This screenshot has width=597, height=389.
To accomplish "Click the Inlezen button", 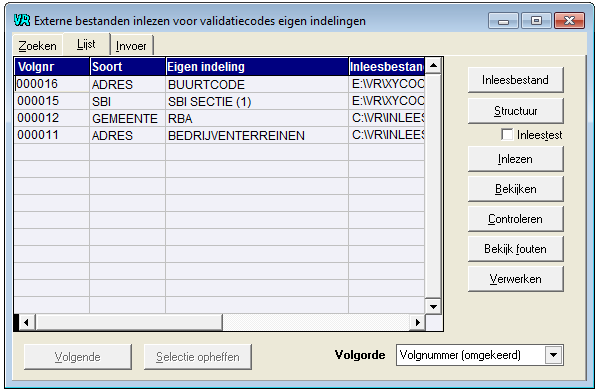I will tap(515, 159).
